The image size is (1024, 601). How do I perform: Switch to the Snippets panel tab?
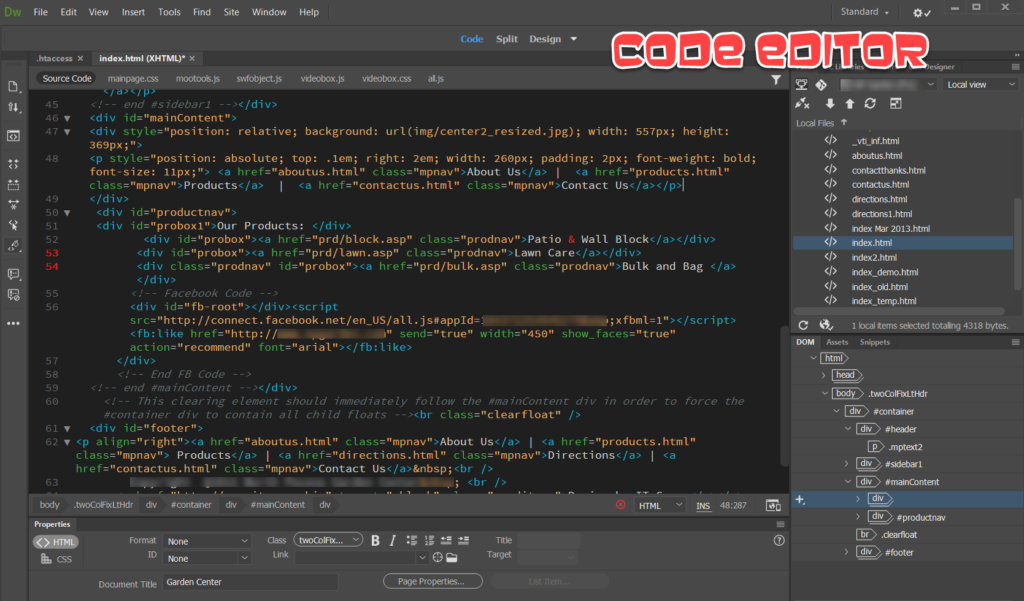tap(874, 342)
